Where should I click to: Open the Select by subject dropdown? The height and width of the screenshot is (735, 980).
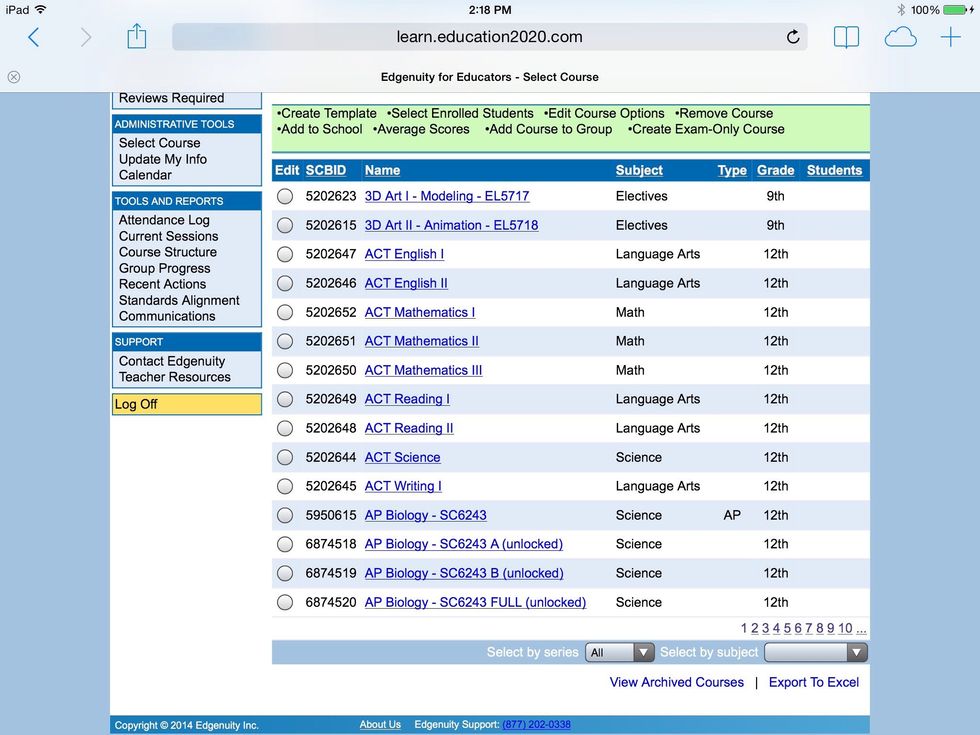815,652
